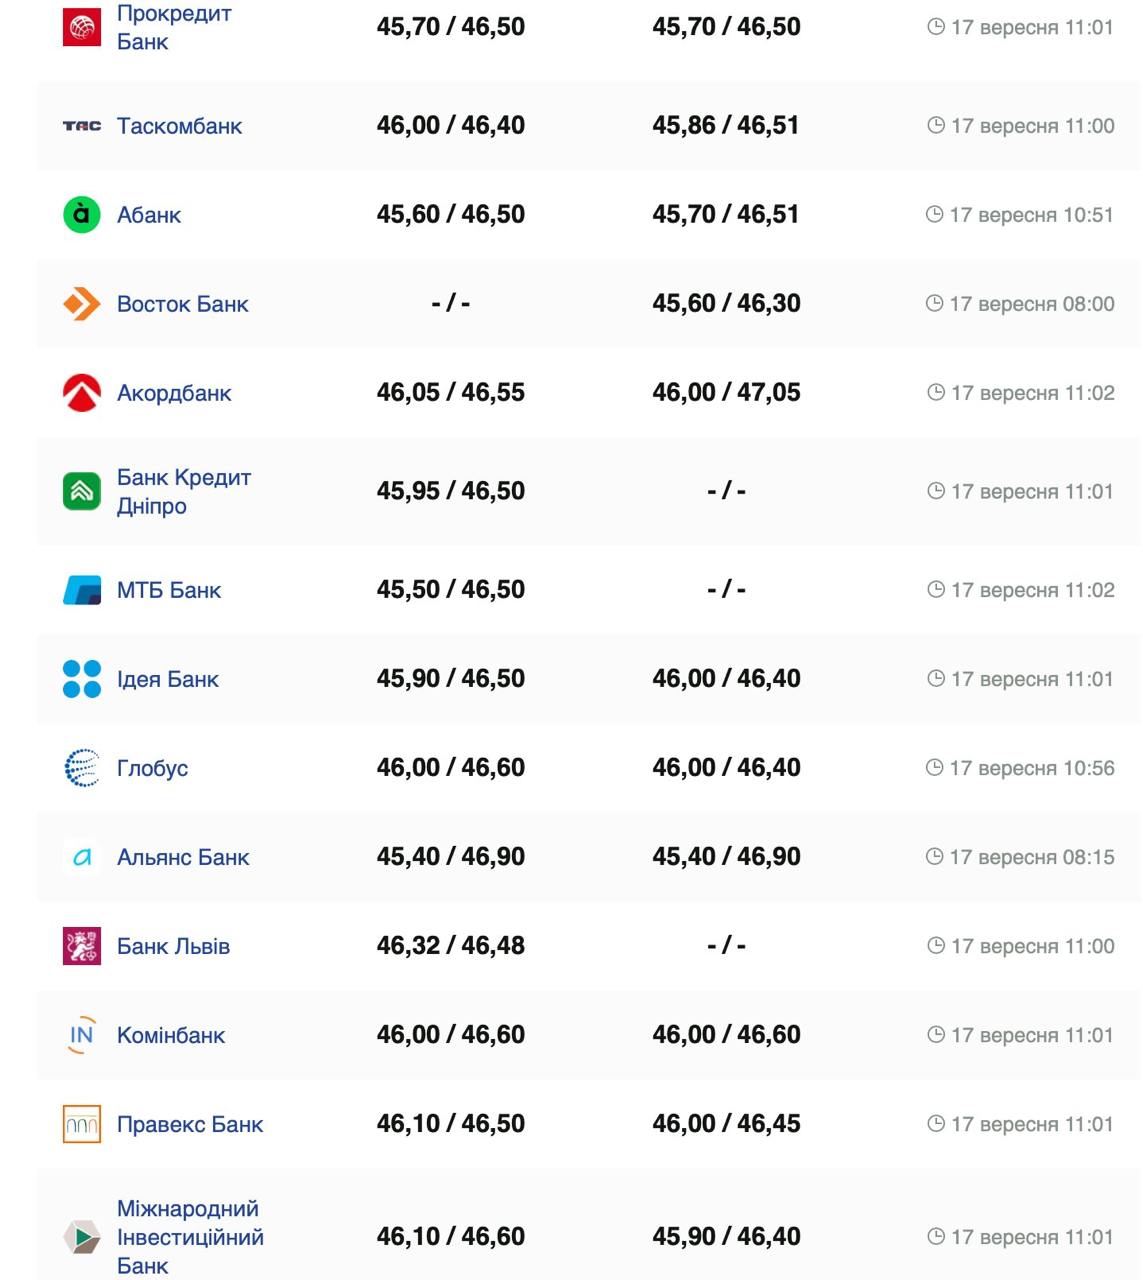Click the blue МТБ Банк logo
The height and width of the screenshot is (1280, 1143).
click(x=81, y=590)
